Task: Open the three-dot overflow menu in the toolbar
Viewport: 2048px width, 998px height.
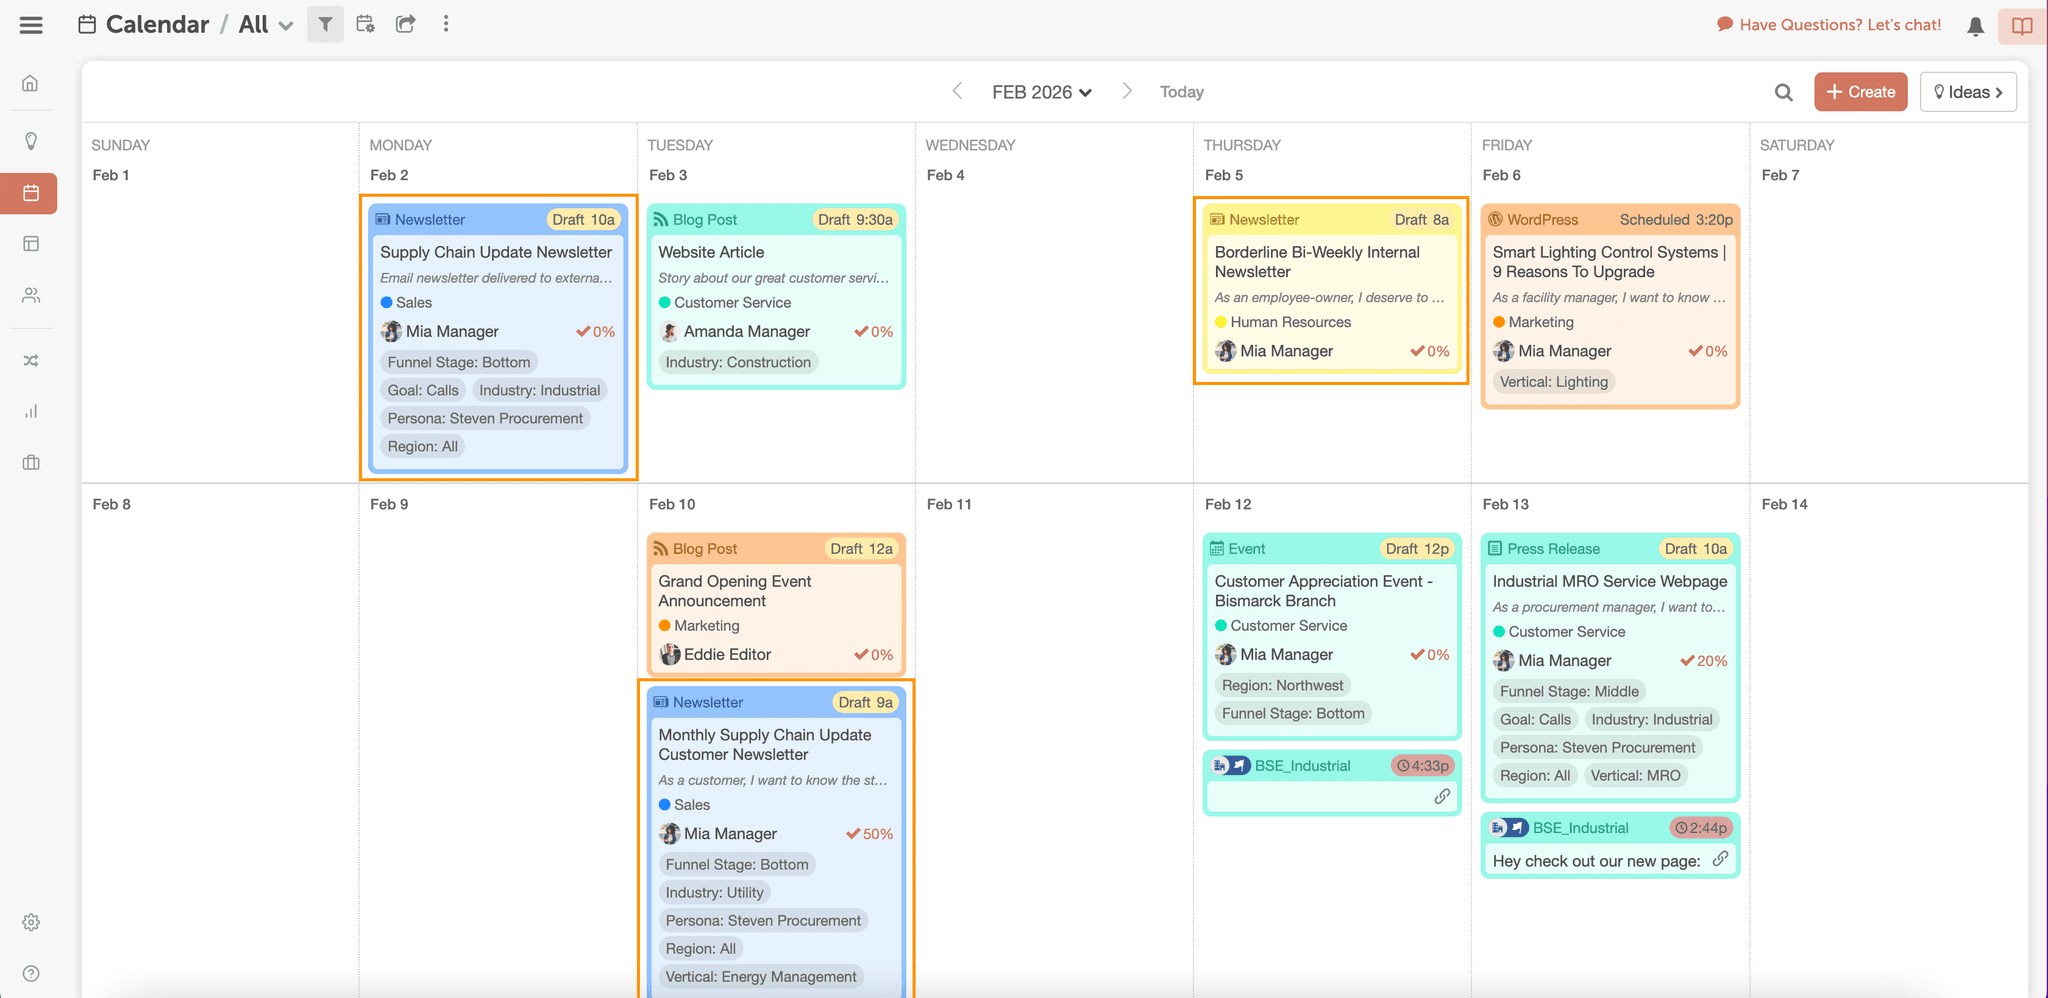Action: tap(446, 24)
